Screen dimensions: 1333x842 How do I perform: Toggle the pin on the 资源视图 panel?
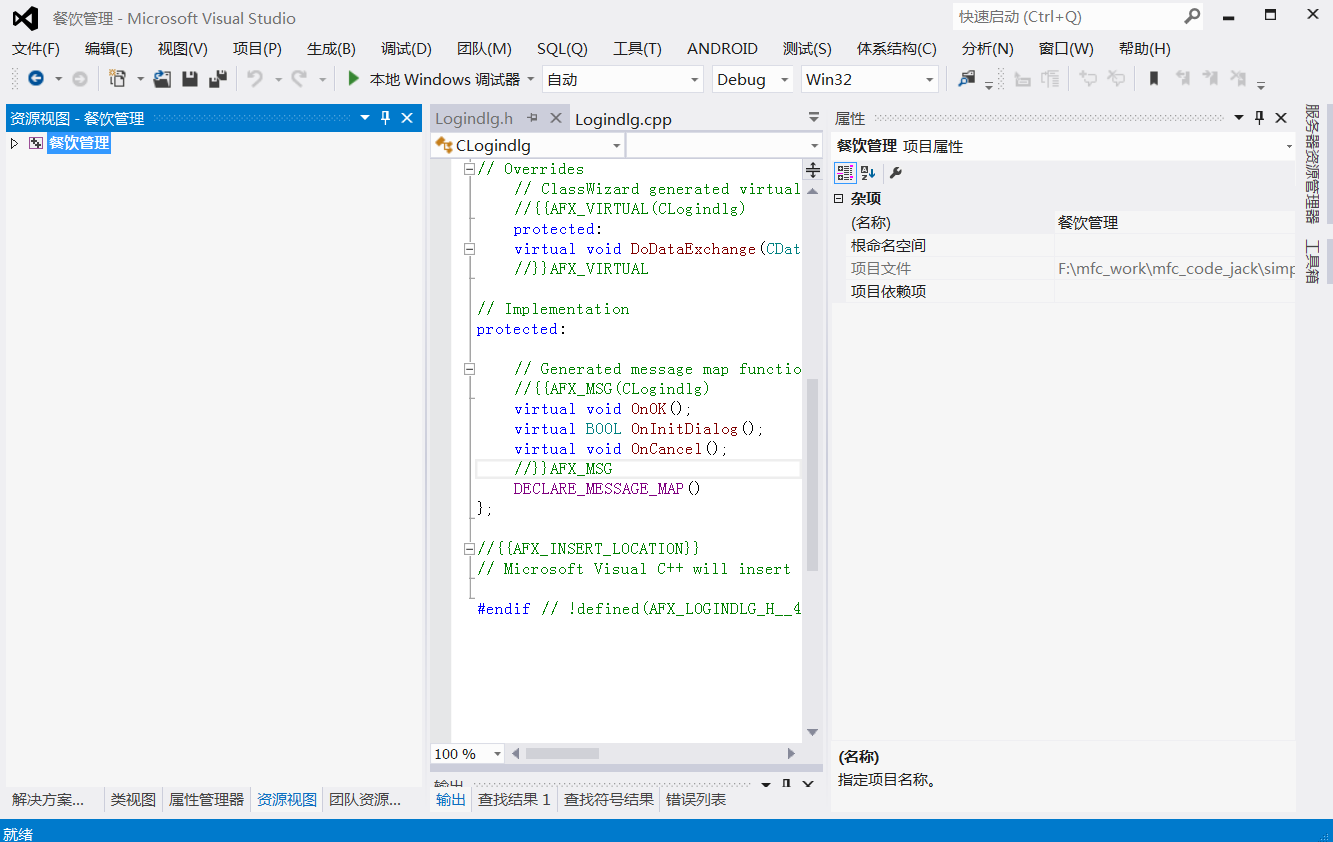(385, 117)
